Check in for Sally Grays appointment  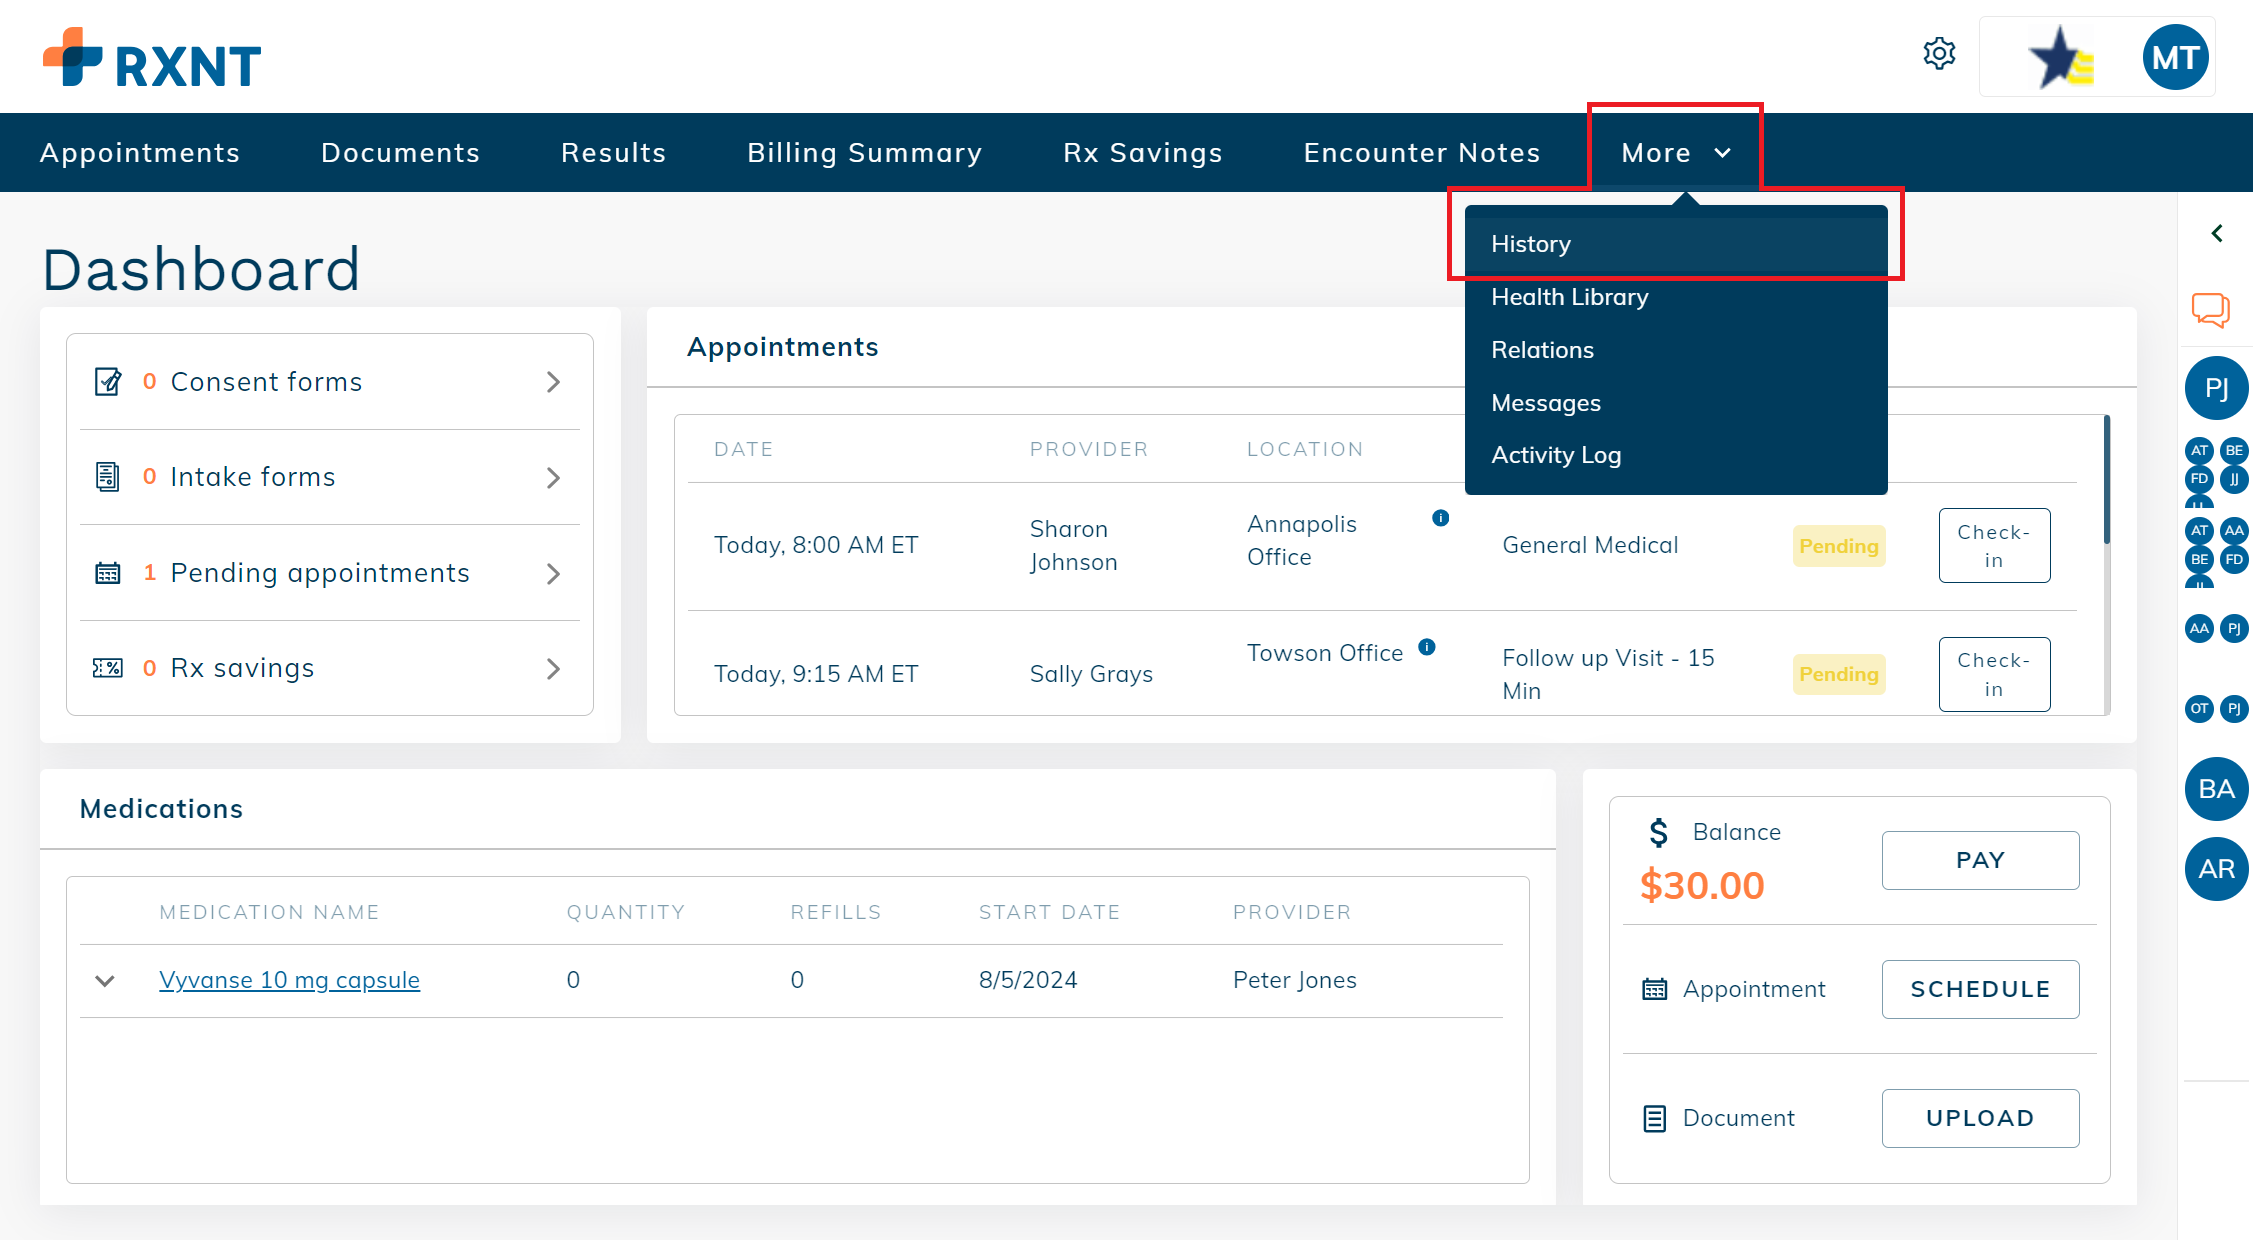coord(1994,675)
